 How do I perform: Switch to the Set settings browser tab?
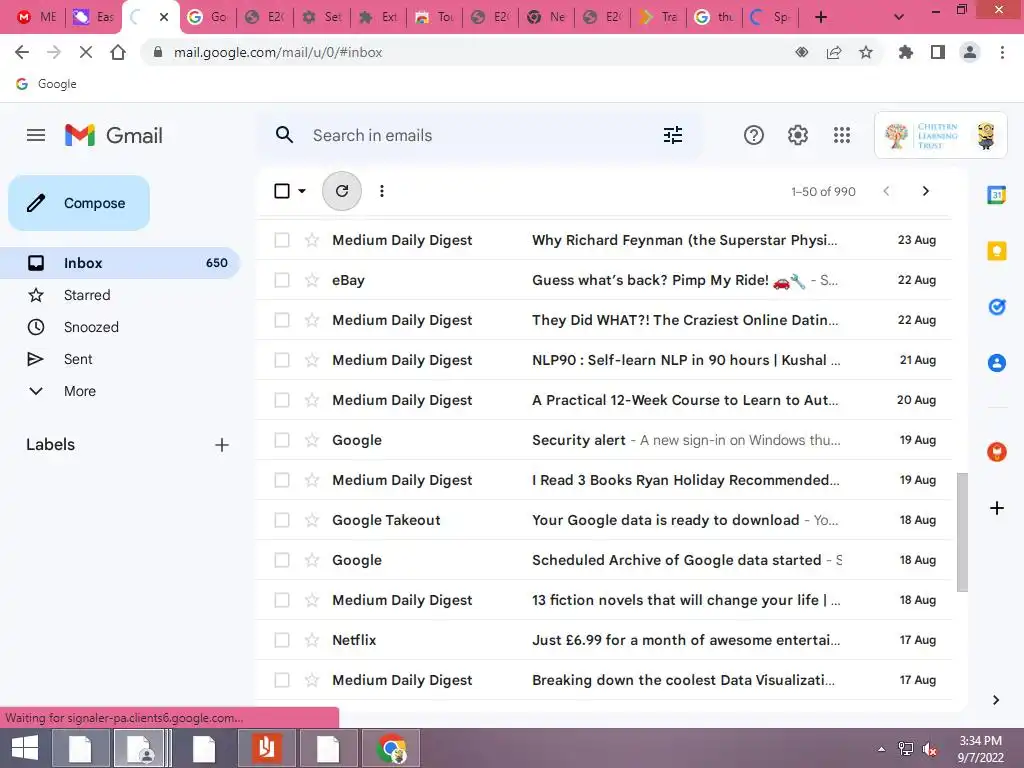[x=322, y=17]
